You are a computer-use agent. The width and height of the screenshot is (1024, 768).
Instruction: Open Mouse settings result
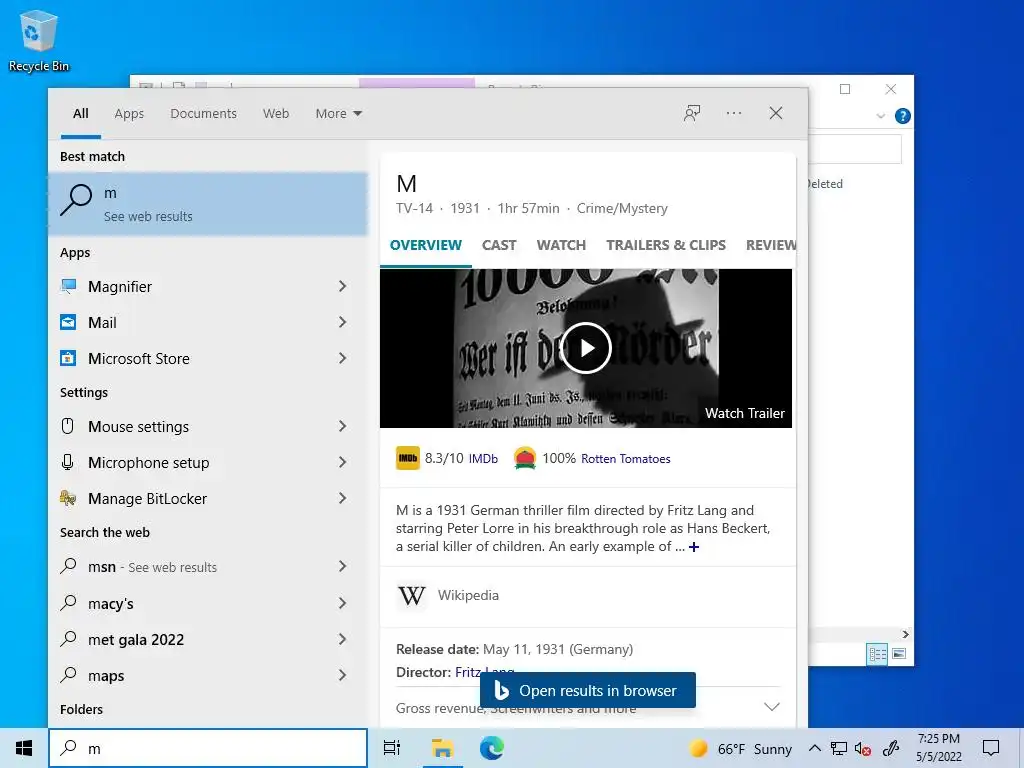point(208,426)
